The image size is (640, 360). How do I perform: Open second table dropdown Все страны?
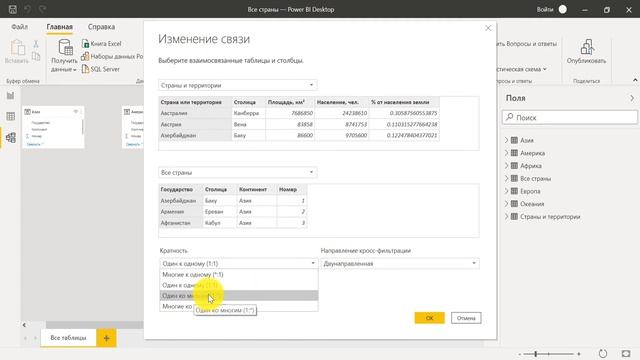click(238, 172)
